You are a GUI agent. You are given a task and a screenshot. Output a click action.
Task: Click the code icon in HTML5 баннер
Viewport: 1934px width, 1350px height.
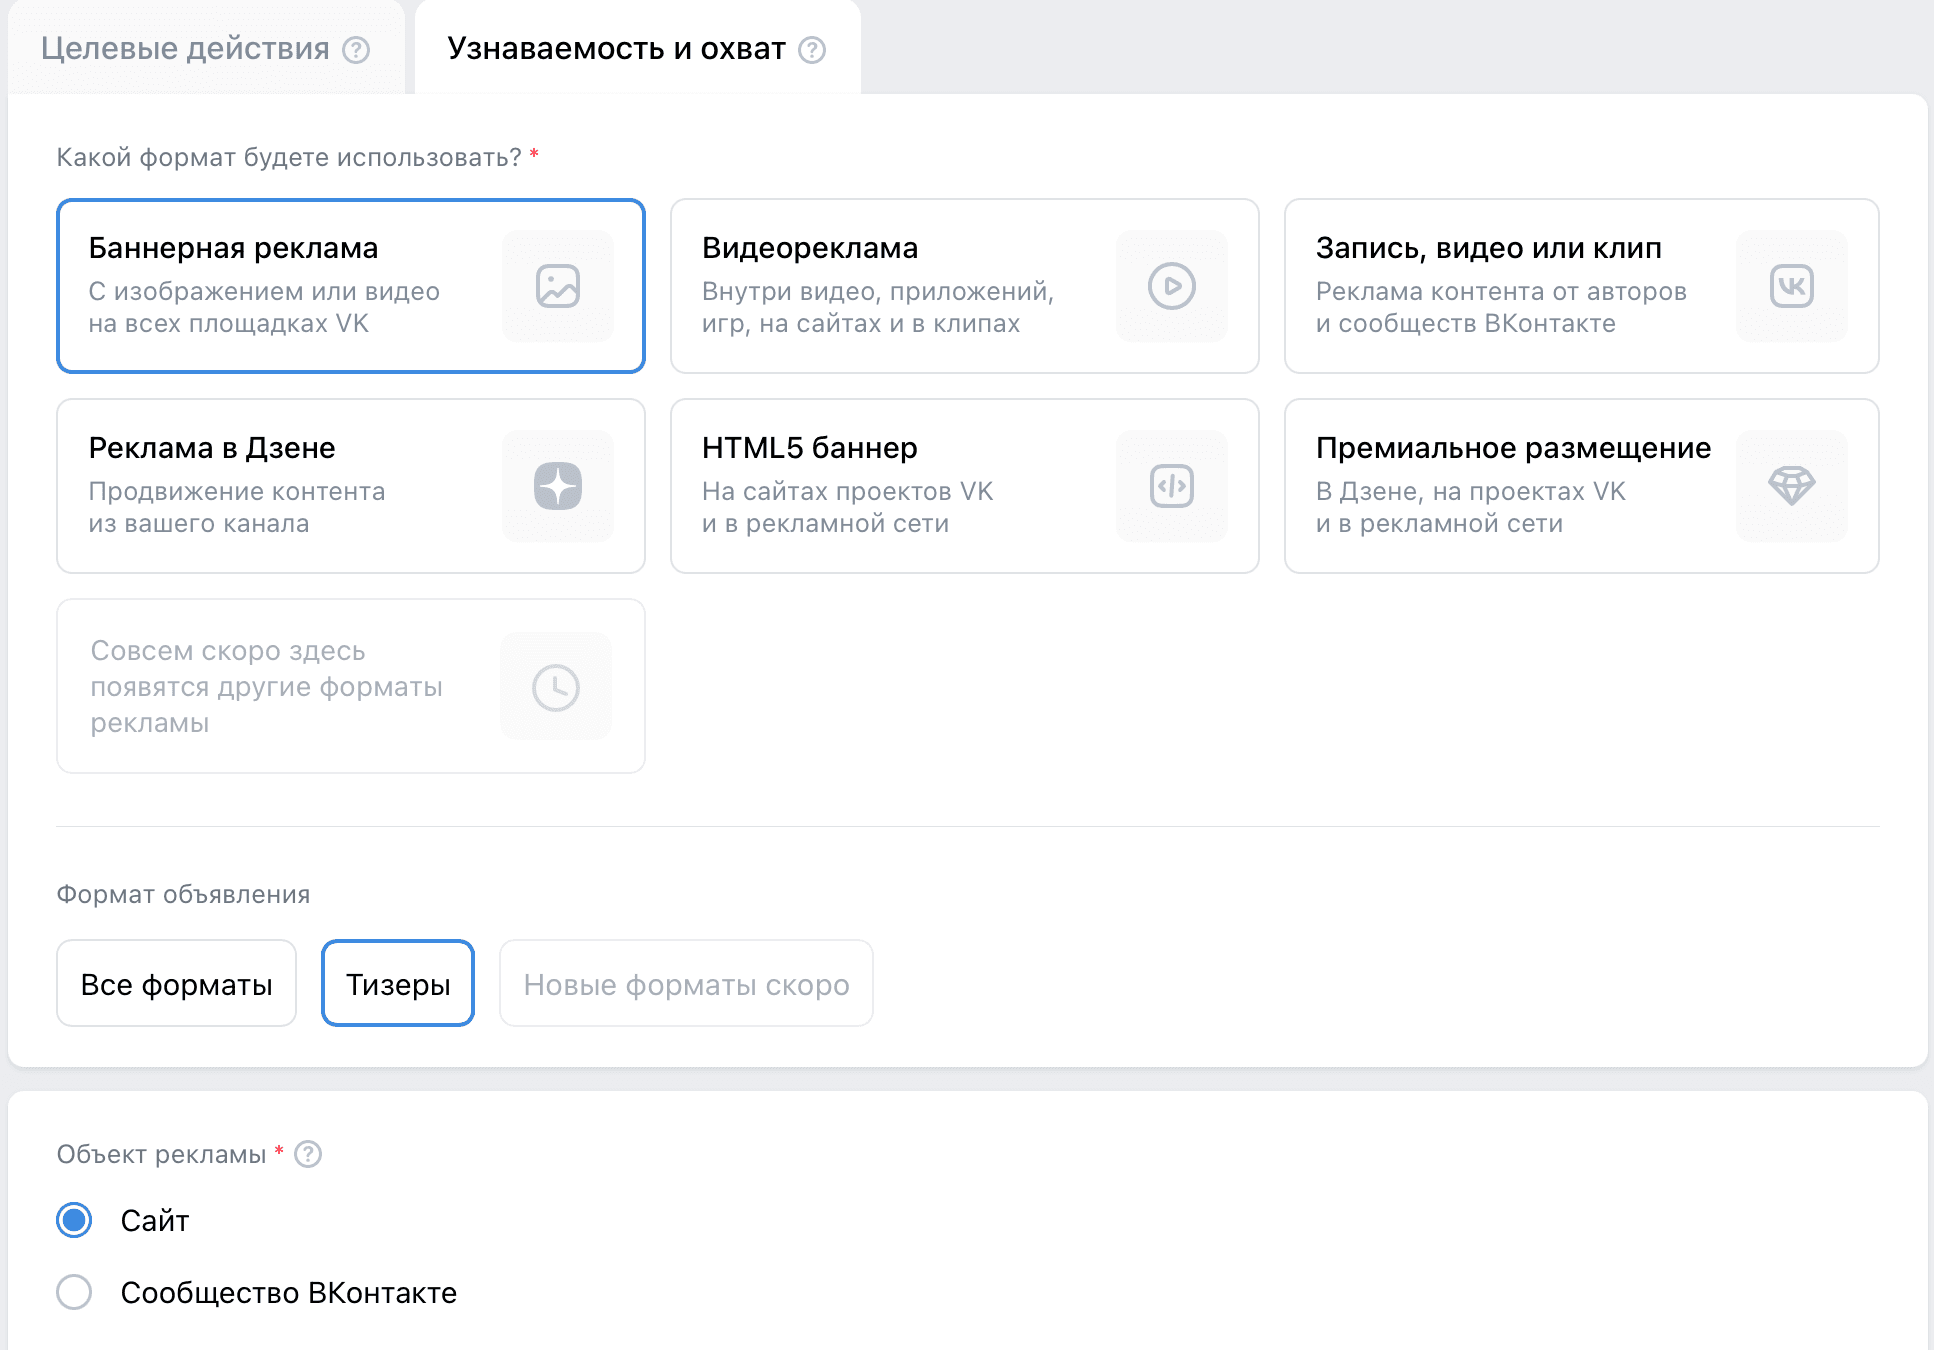coord(1172,486)
